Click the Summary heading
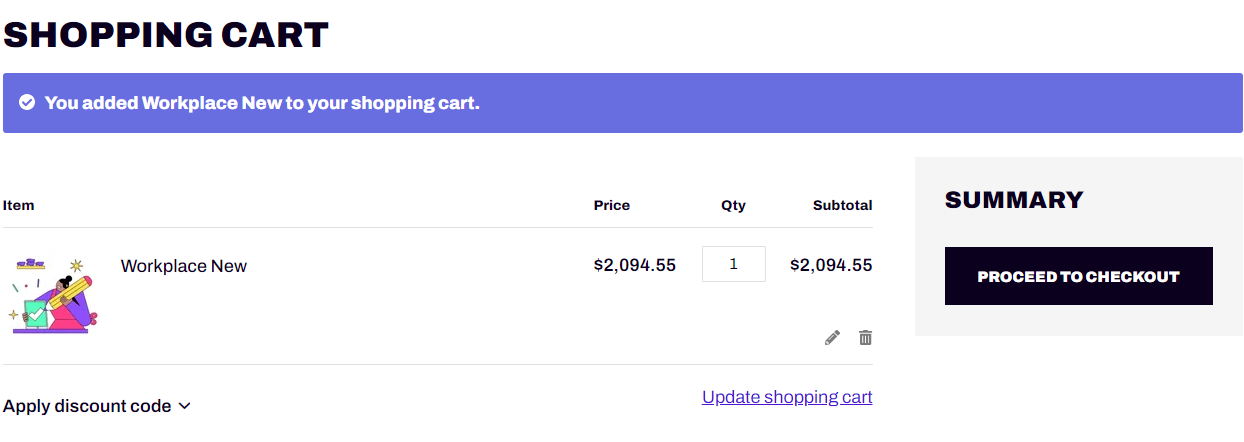 1014,200
